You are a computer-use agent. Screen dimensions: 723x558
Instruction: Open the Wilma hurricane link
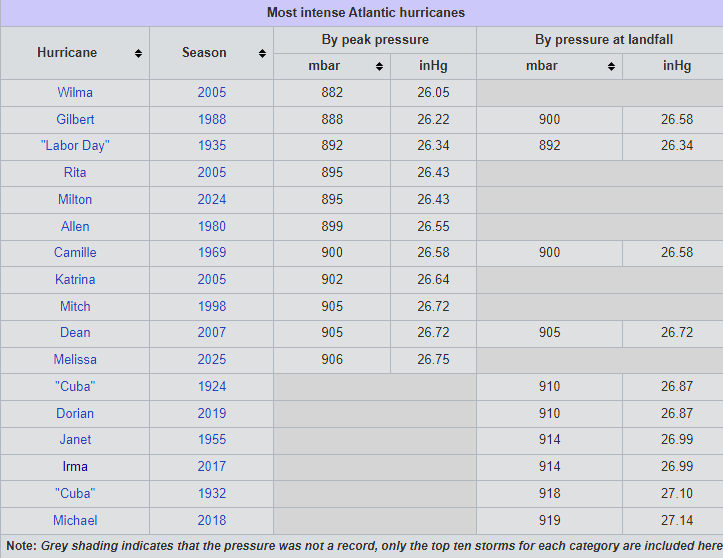pyautogui.click(x=75, y=92)
